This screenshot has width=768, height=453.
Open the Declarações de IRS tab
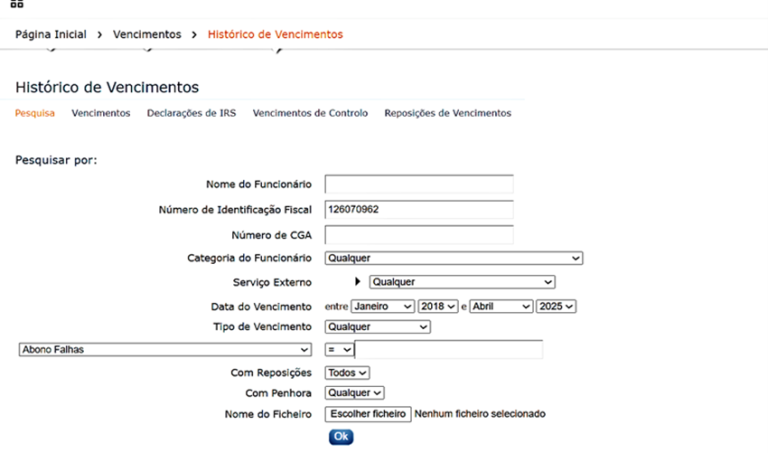[x=191, y=114]
